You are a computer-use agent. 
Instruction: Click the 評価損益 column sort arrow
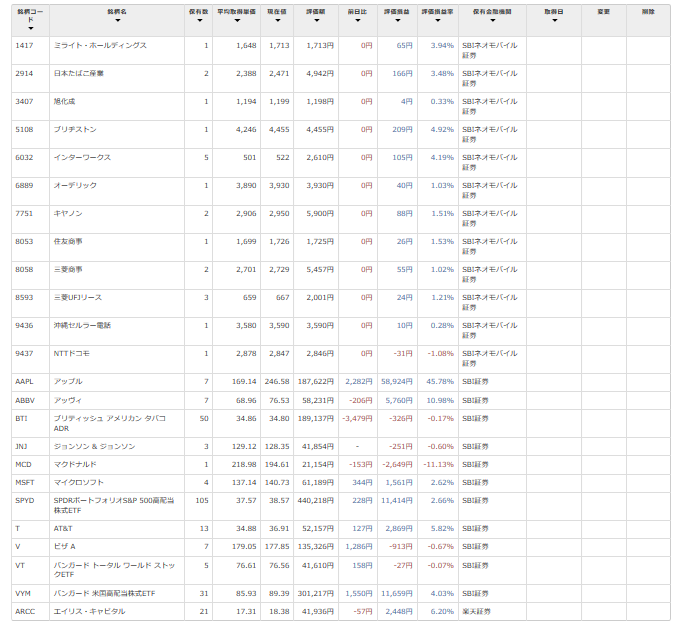click(x=397, y=20)
